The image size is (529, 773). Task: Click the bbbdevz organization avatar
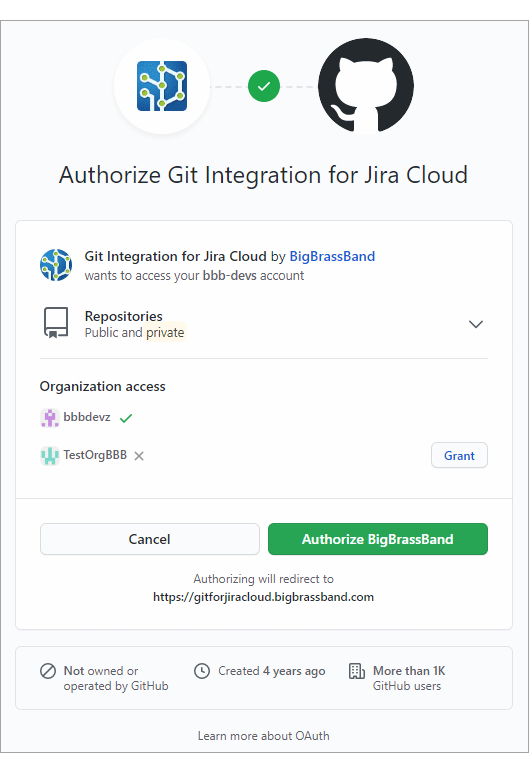(49, 418)
